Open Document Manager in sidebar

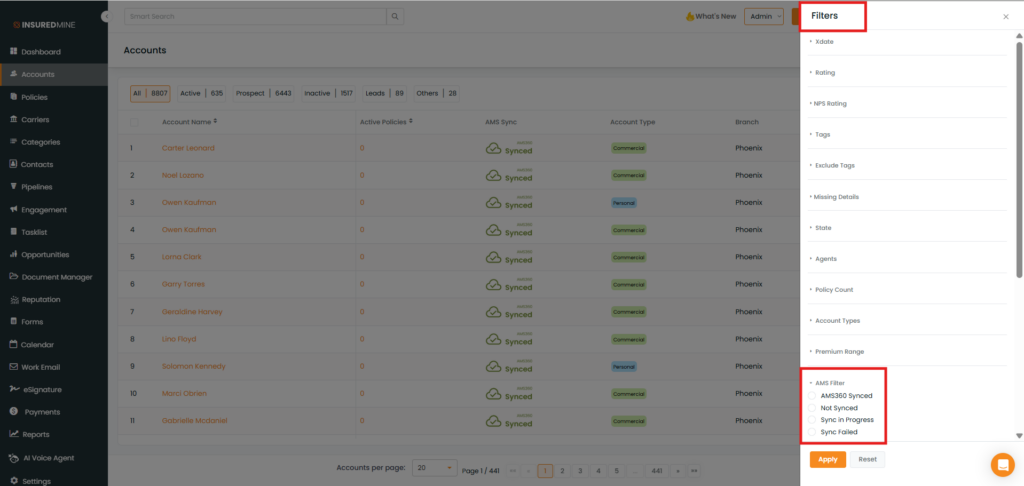pos(56,277)
